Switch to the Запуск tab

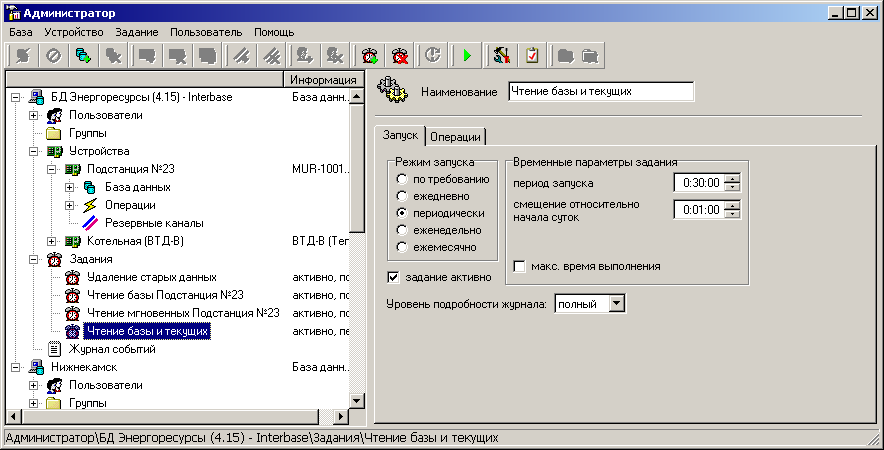tap(400, 135)
